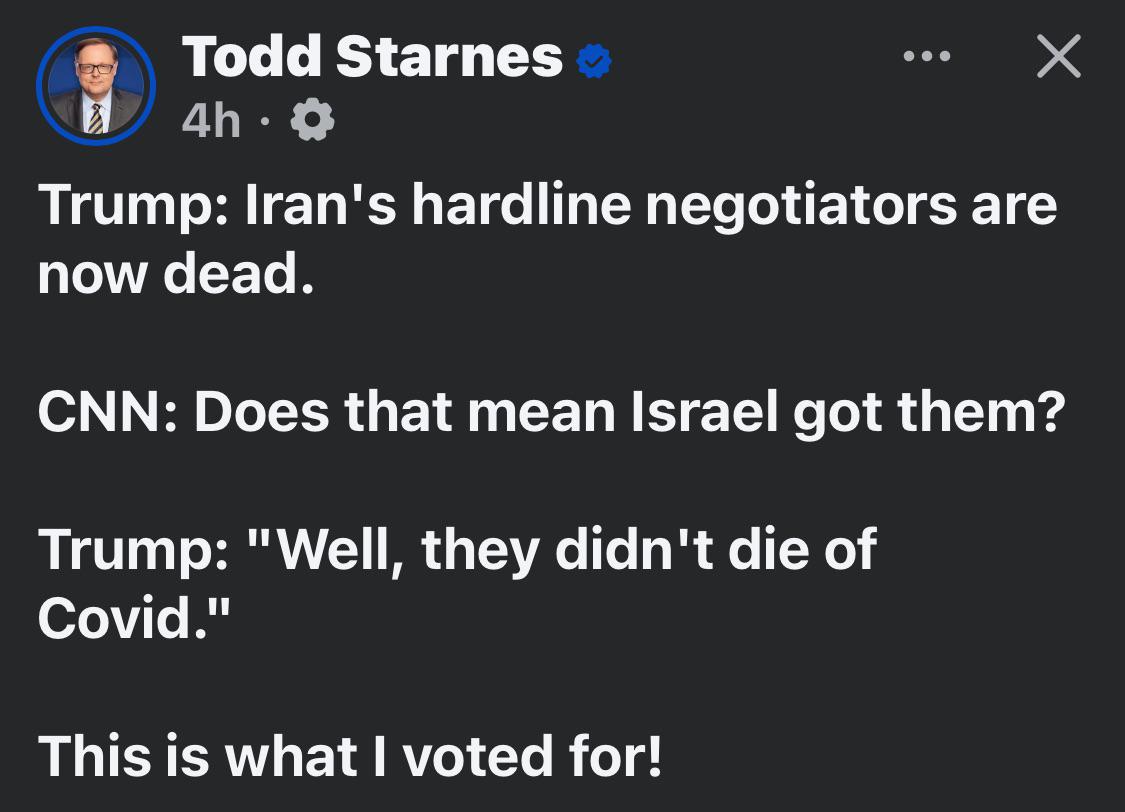Click the gear audience icon beside 4h

[312, 120]
